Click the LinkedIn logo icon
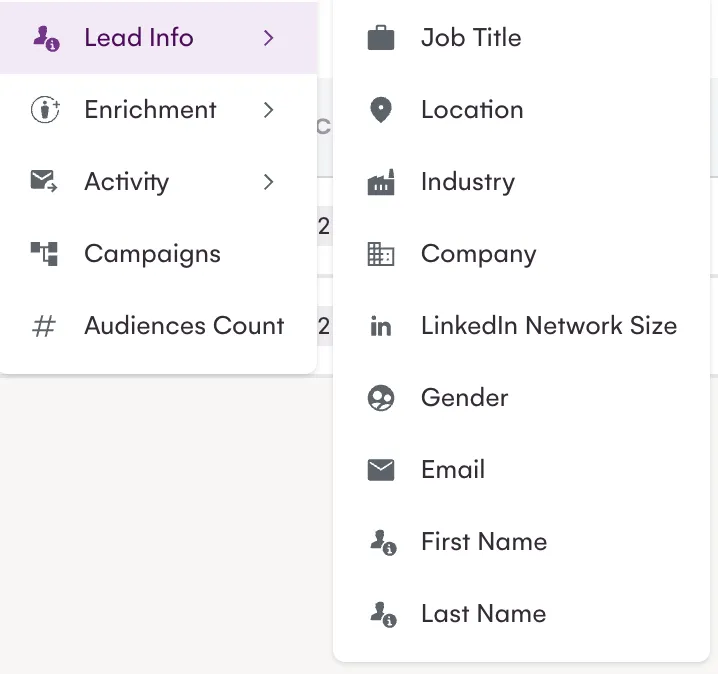The image size is (718, 674). click(381, 327)
